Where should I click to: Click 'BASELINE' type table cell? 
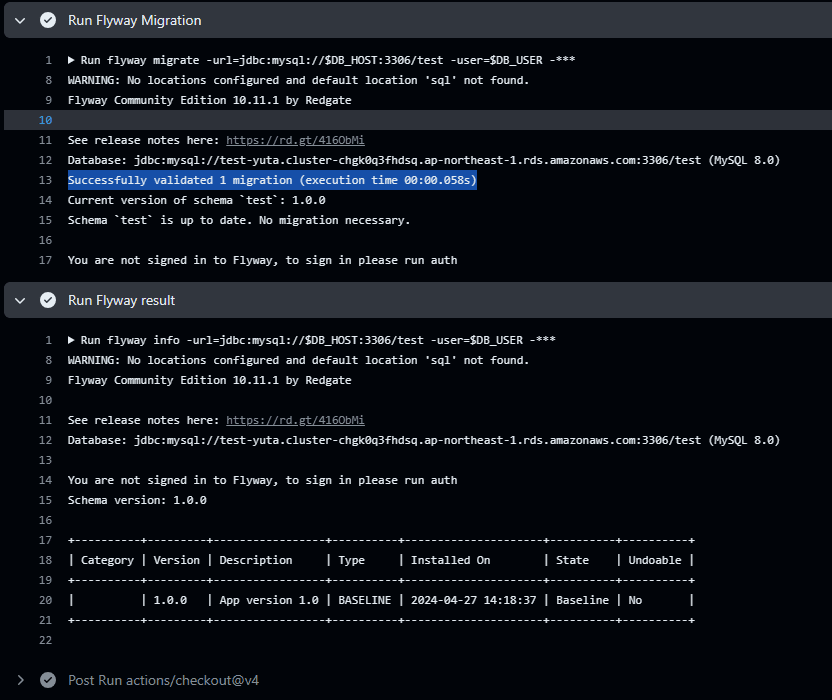tap(365, 600)
